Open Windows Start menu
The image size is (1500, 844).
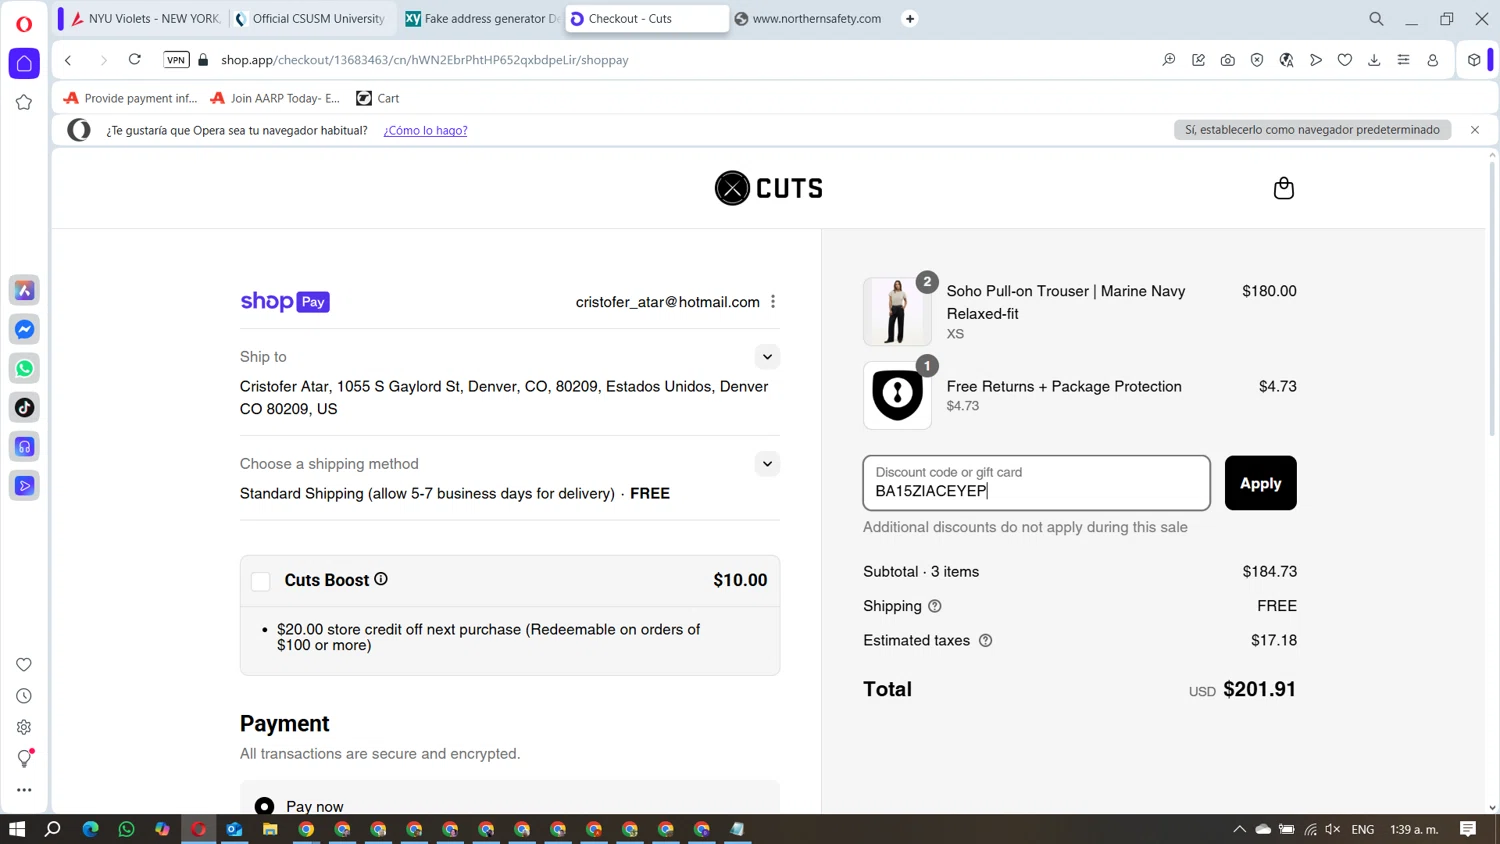(x=17, y=829)
